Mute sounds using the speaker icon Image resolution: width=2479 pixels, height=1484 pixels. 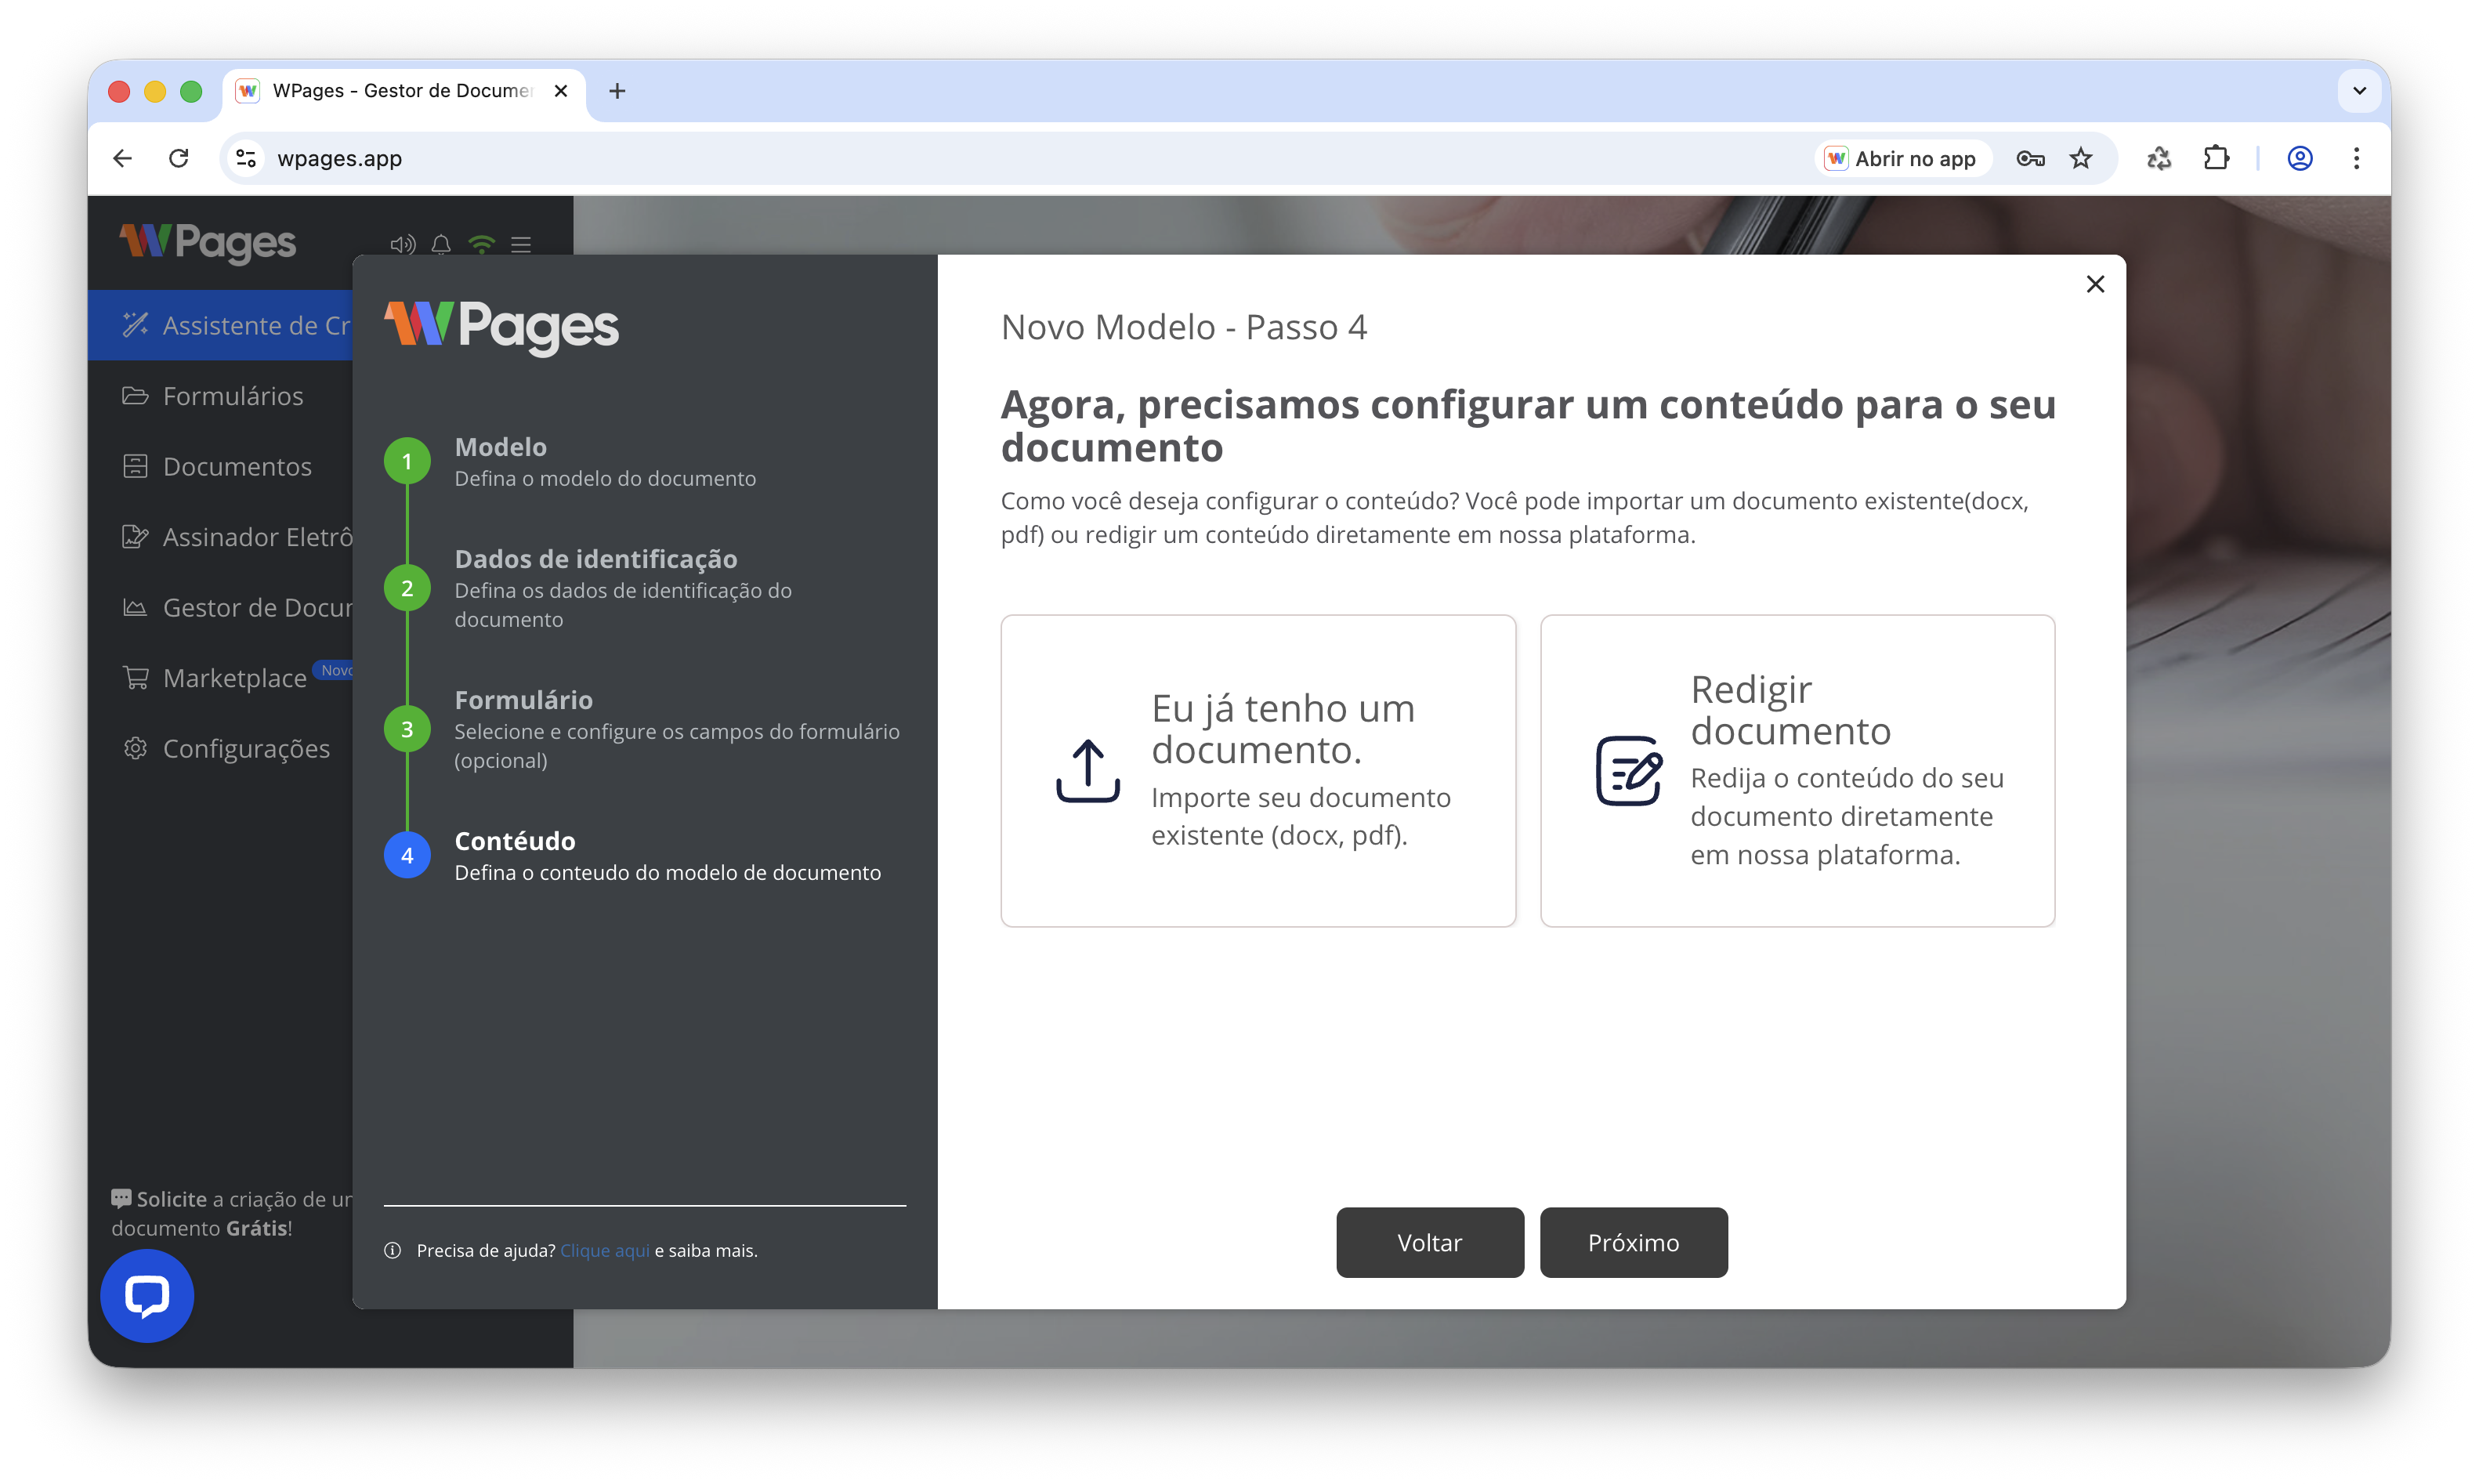(x=402, y=244)
